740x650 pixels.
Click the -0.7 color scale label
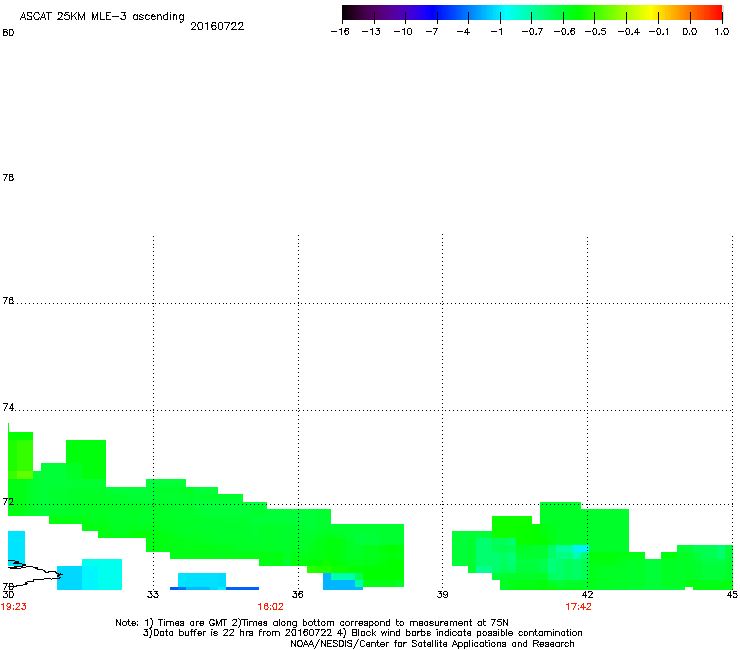click(x=532, y=32)
